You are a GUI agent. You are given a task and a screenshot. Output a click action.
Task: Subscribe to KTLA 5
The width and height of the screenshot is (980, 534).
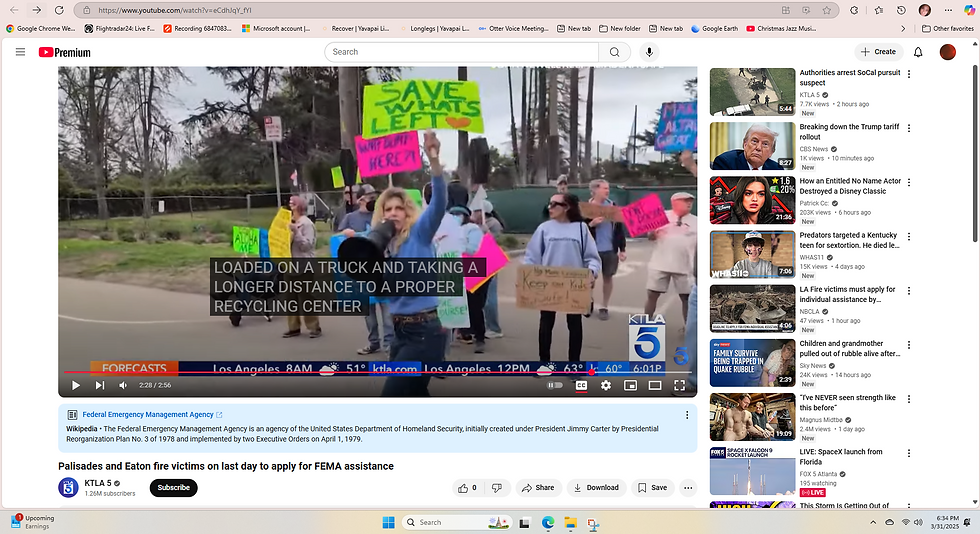click(x=174, y=488)
